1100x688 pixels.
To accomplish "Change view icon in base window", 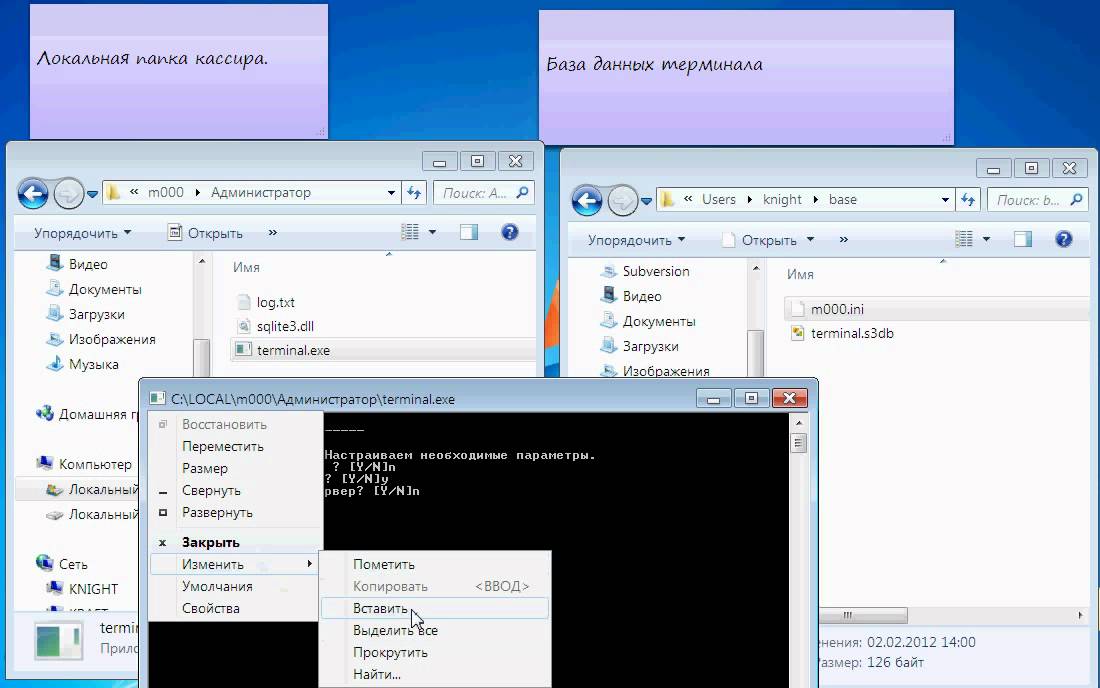I will pos(964,239).
